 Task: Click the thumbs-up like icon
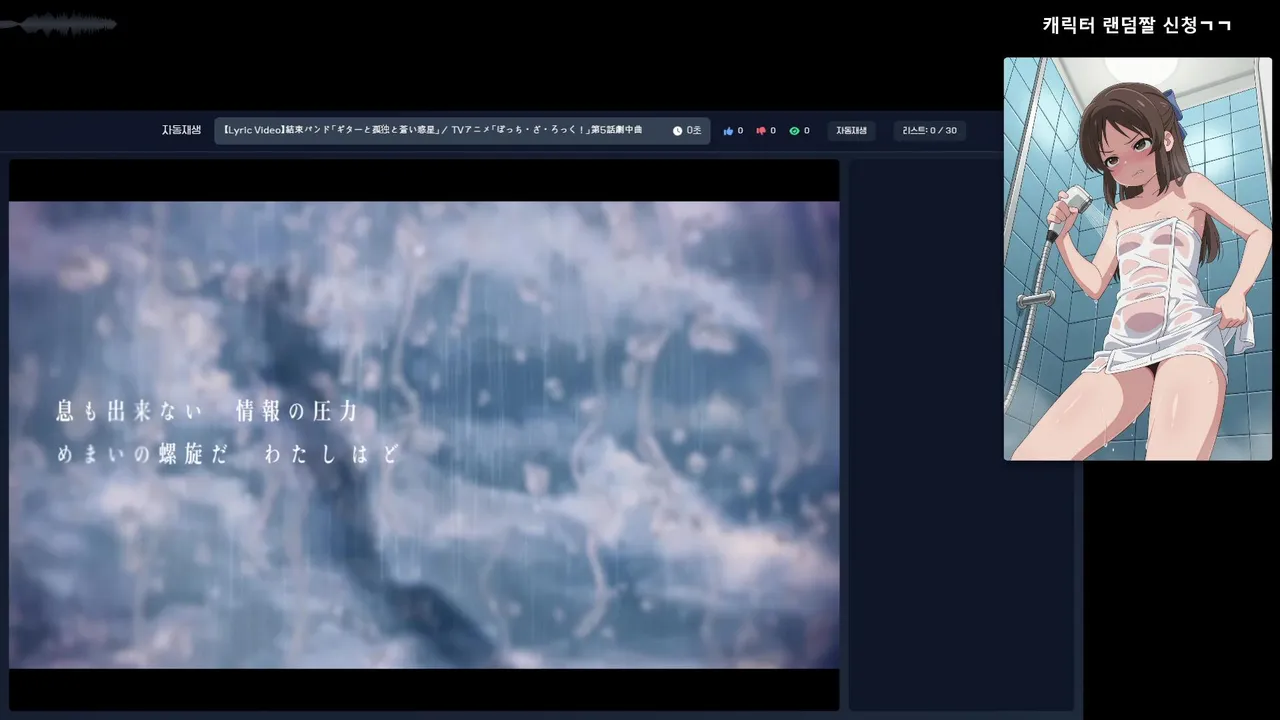click(x=728, y=131)
